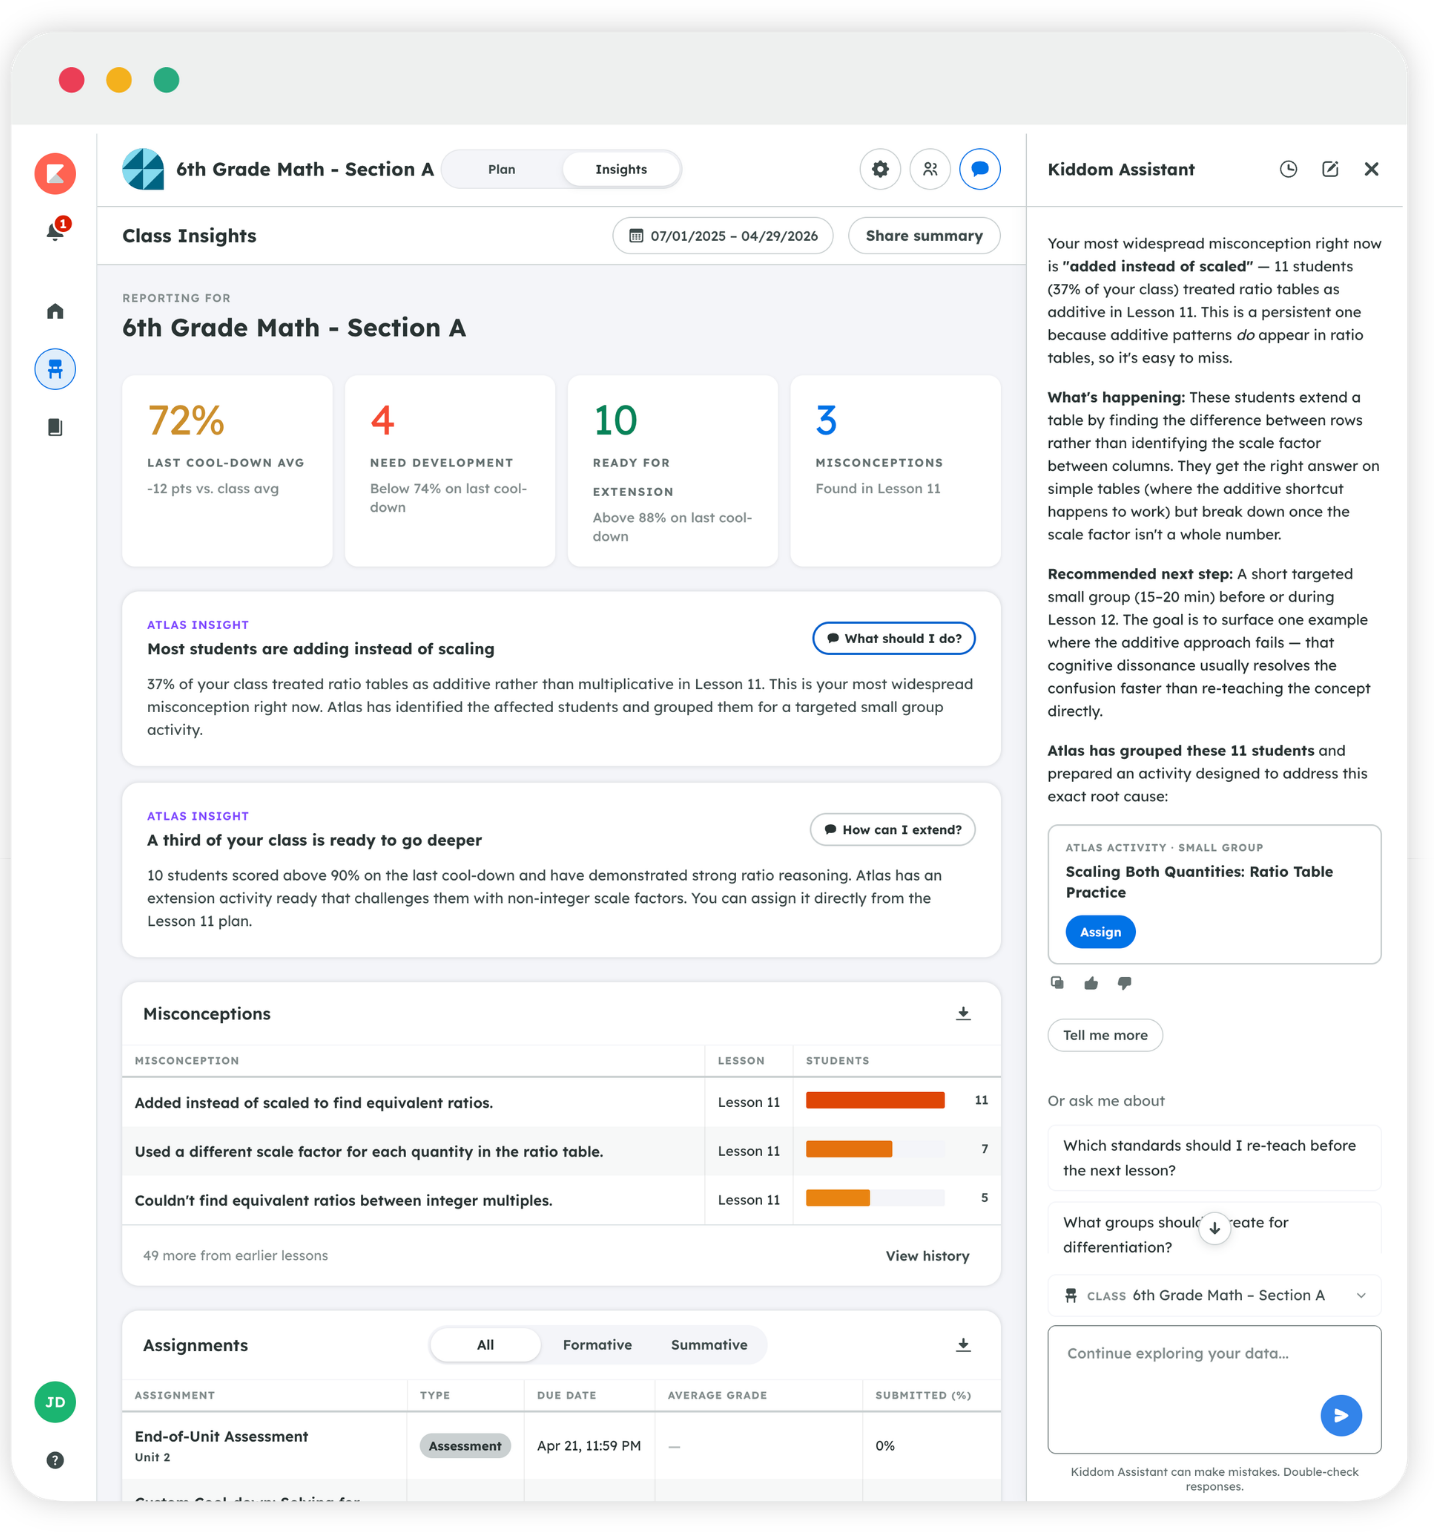This screenshot has width=1434, height=1532.
Task: Open the Classes section in the sidebar
Action: coord(55,369)
